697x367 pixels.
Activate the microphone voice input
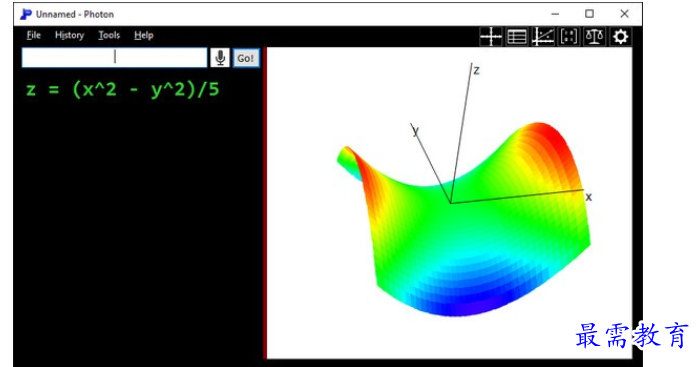pos(220,58)
